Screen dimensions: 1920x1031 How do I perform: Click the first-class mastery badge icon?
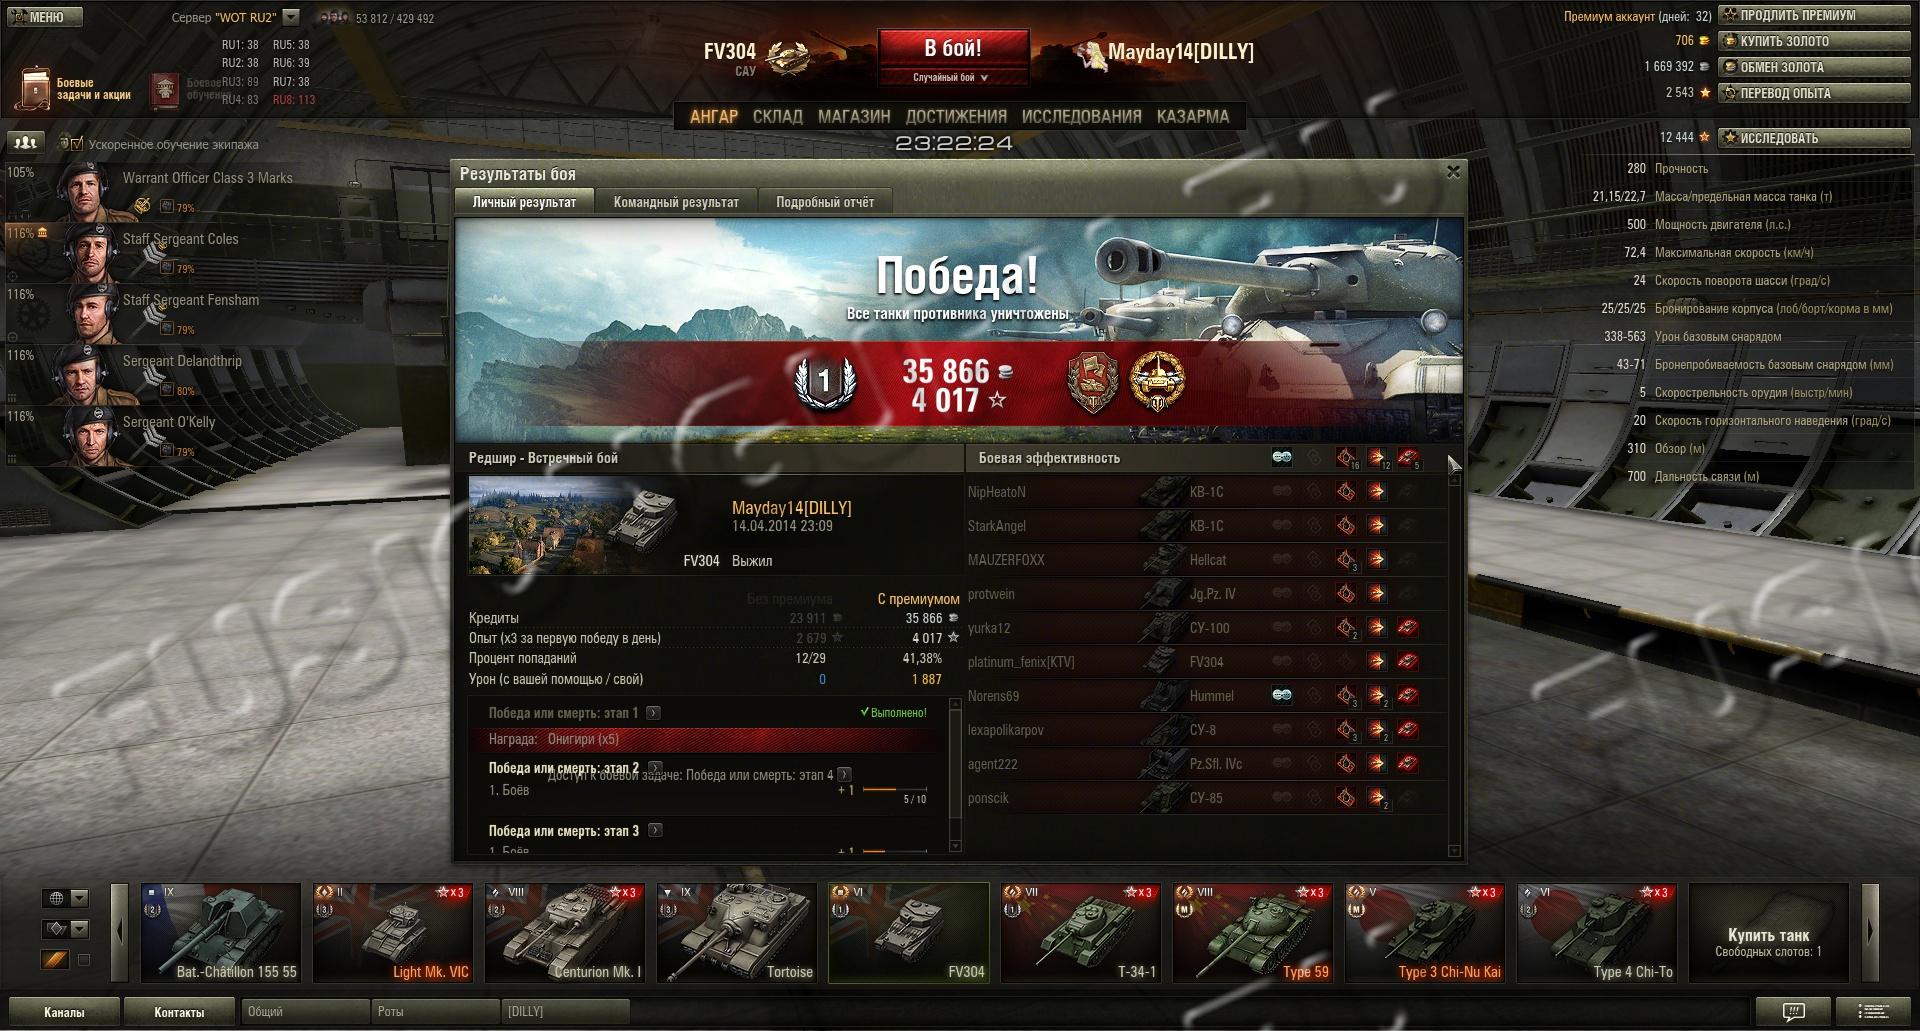coord(824,381)
